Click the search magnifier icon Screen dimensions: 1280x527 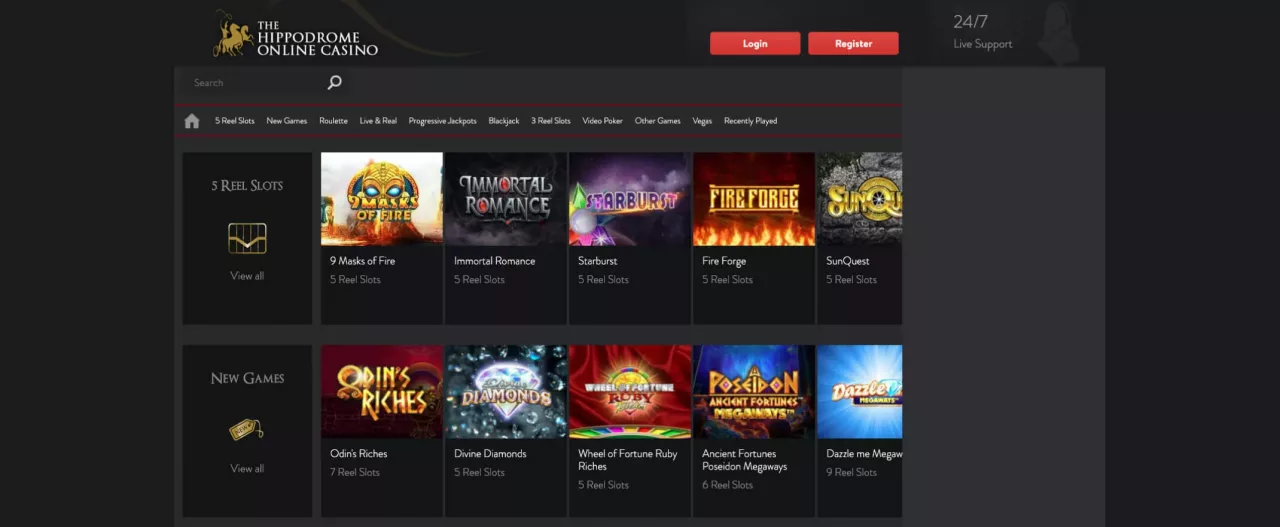[x=334, y=83]
